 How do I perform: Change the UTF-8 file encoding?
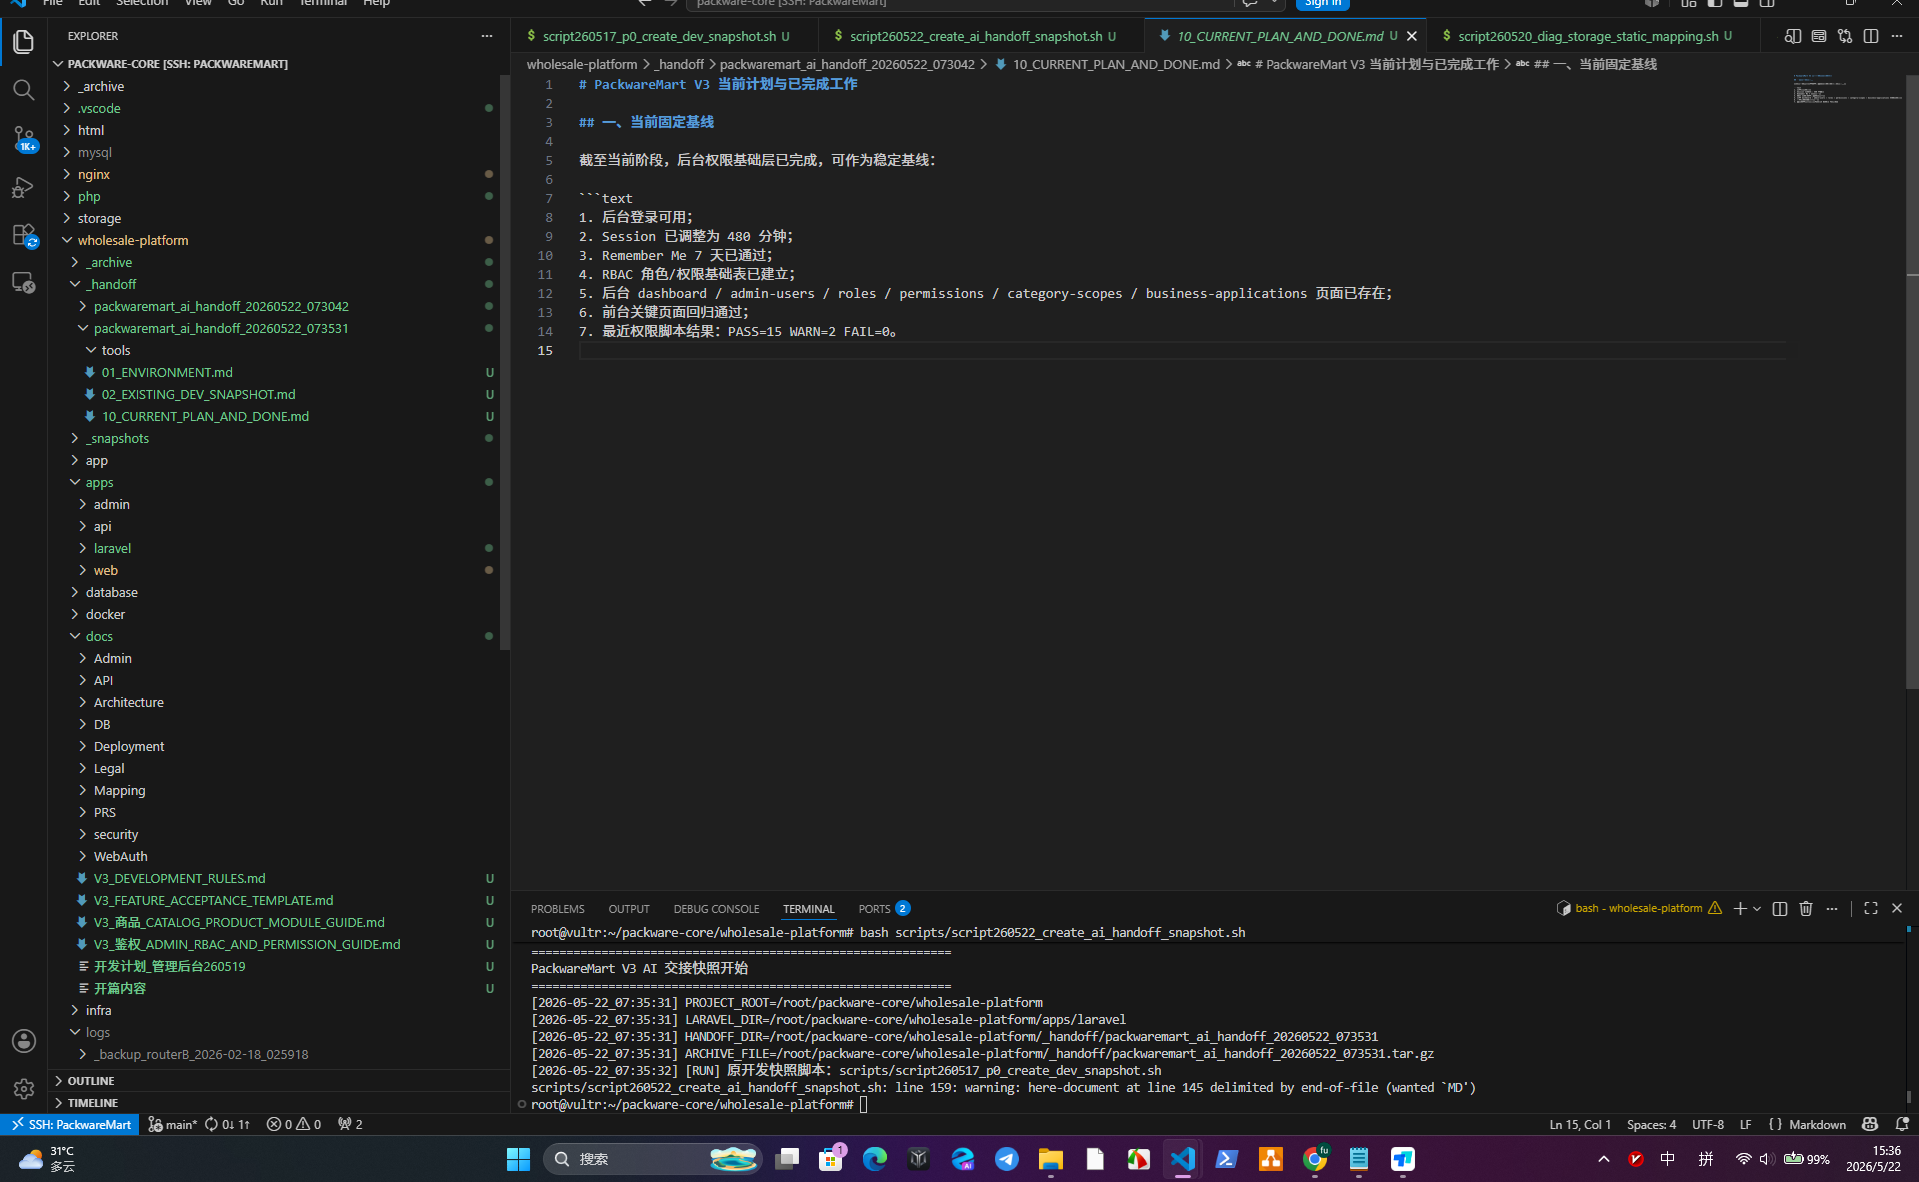click(x=1707, y=1124)
